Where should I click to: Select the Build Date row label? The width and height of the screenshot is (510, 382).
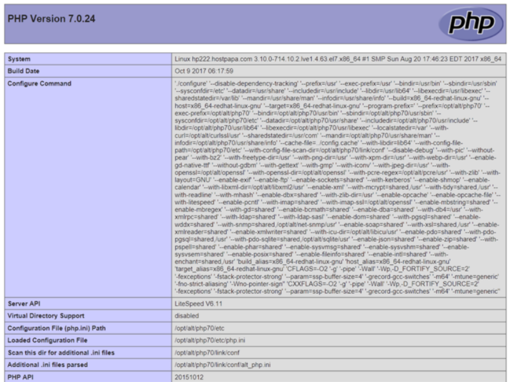[23, 71]
